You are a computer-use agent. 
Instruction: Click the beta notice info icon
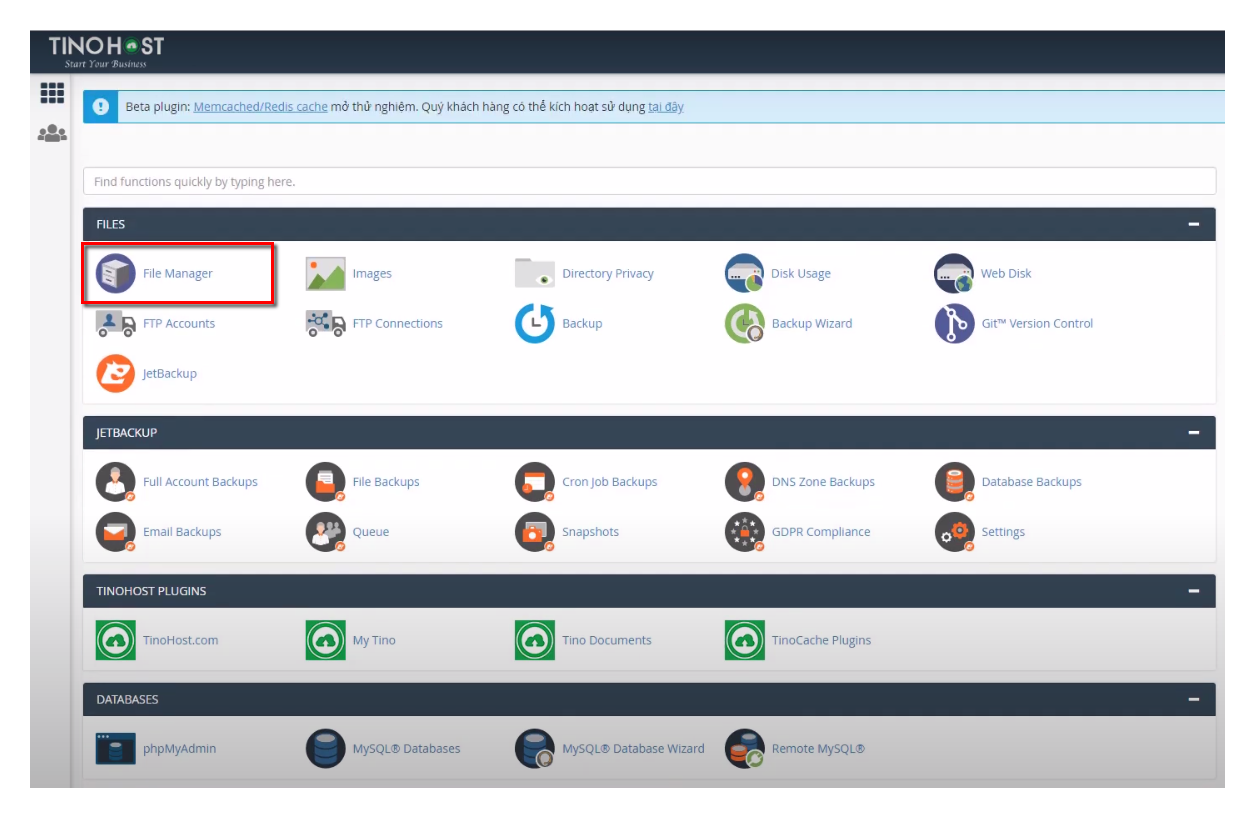coord(100,107)
